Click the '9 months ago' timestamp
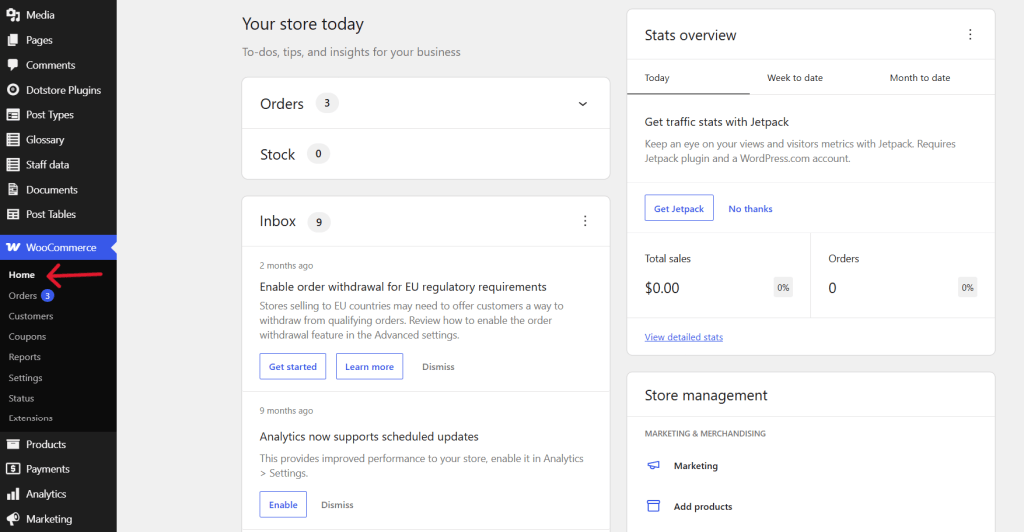 tap(286, 411)
